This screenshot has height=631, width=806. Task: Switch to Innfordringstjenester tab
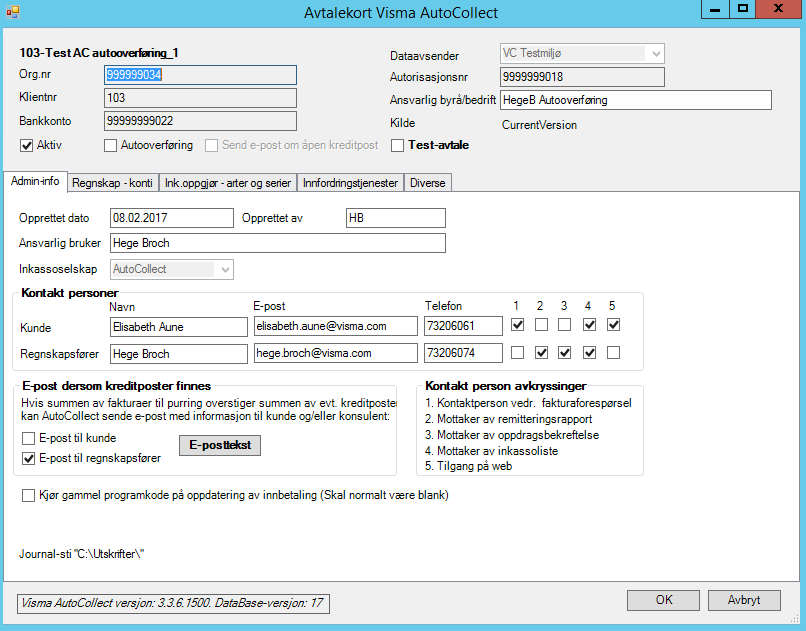(351, 183)
